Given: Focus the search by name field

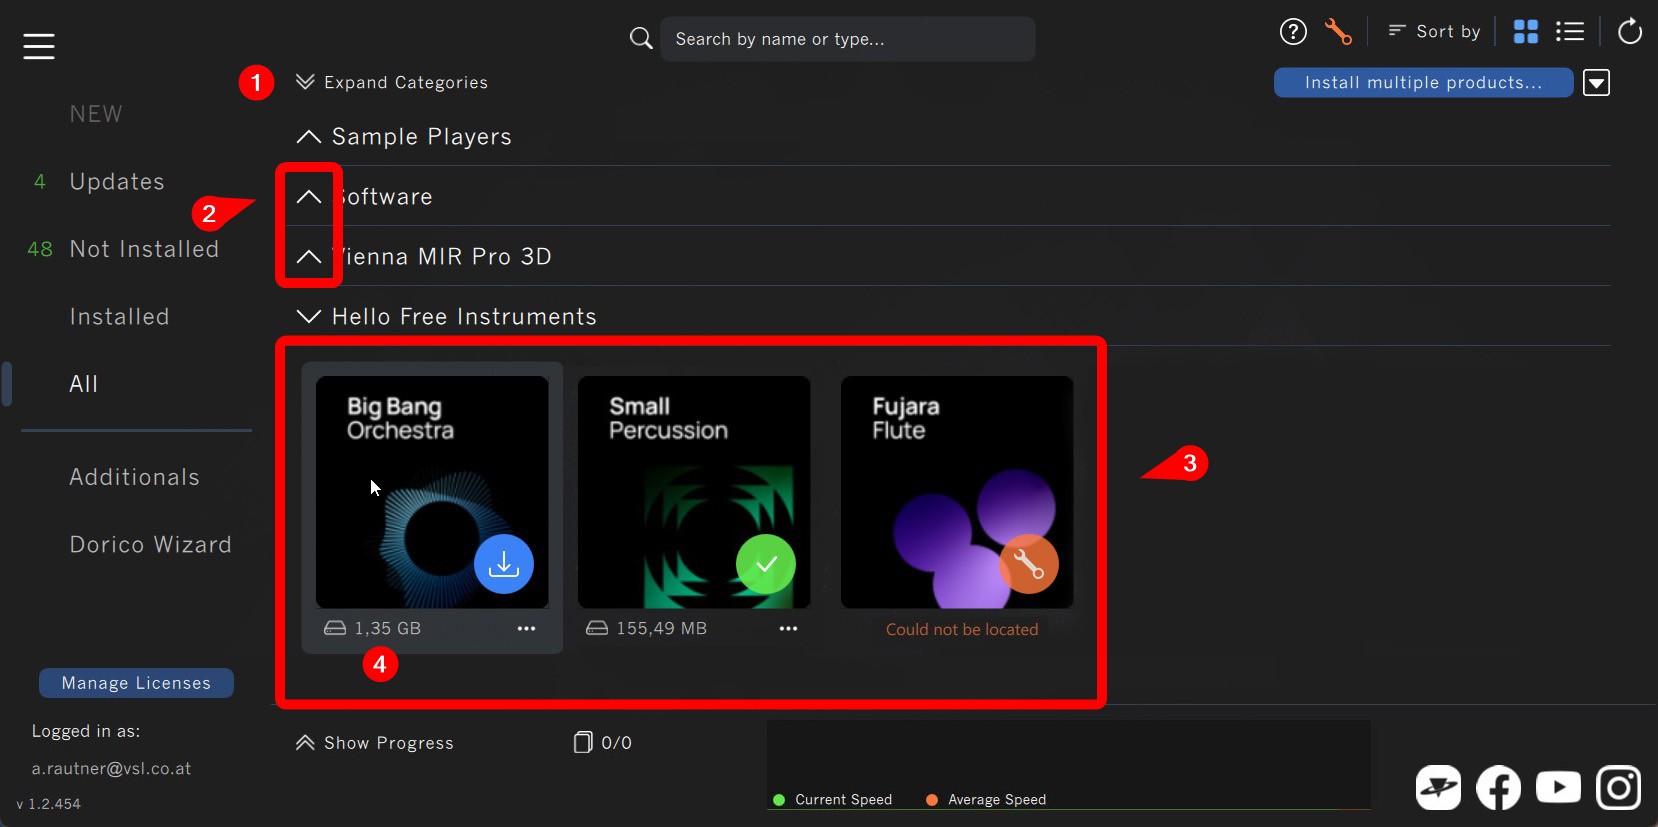Looking at the screenshot, I should [x=847, y=39].
